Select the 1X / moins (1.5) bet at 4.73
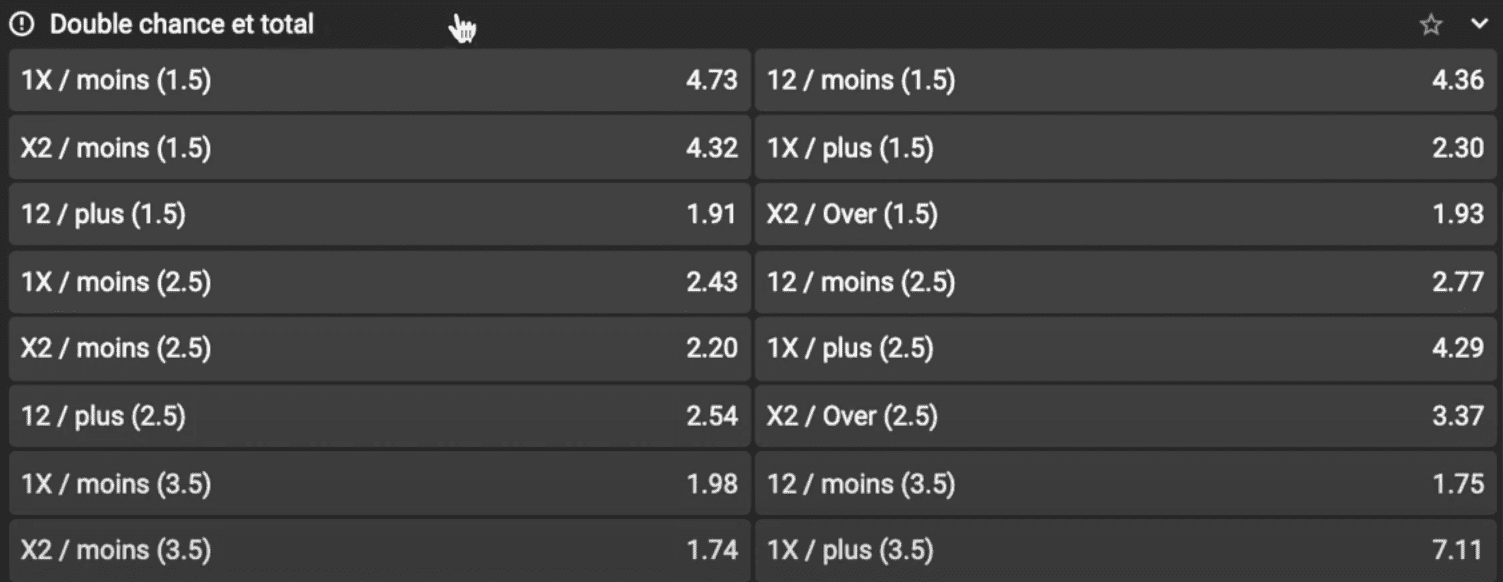The image size is (1503, 582). pyautogui.click(x=379, y=80)
